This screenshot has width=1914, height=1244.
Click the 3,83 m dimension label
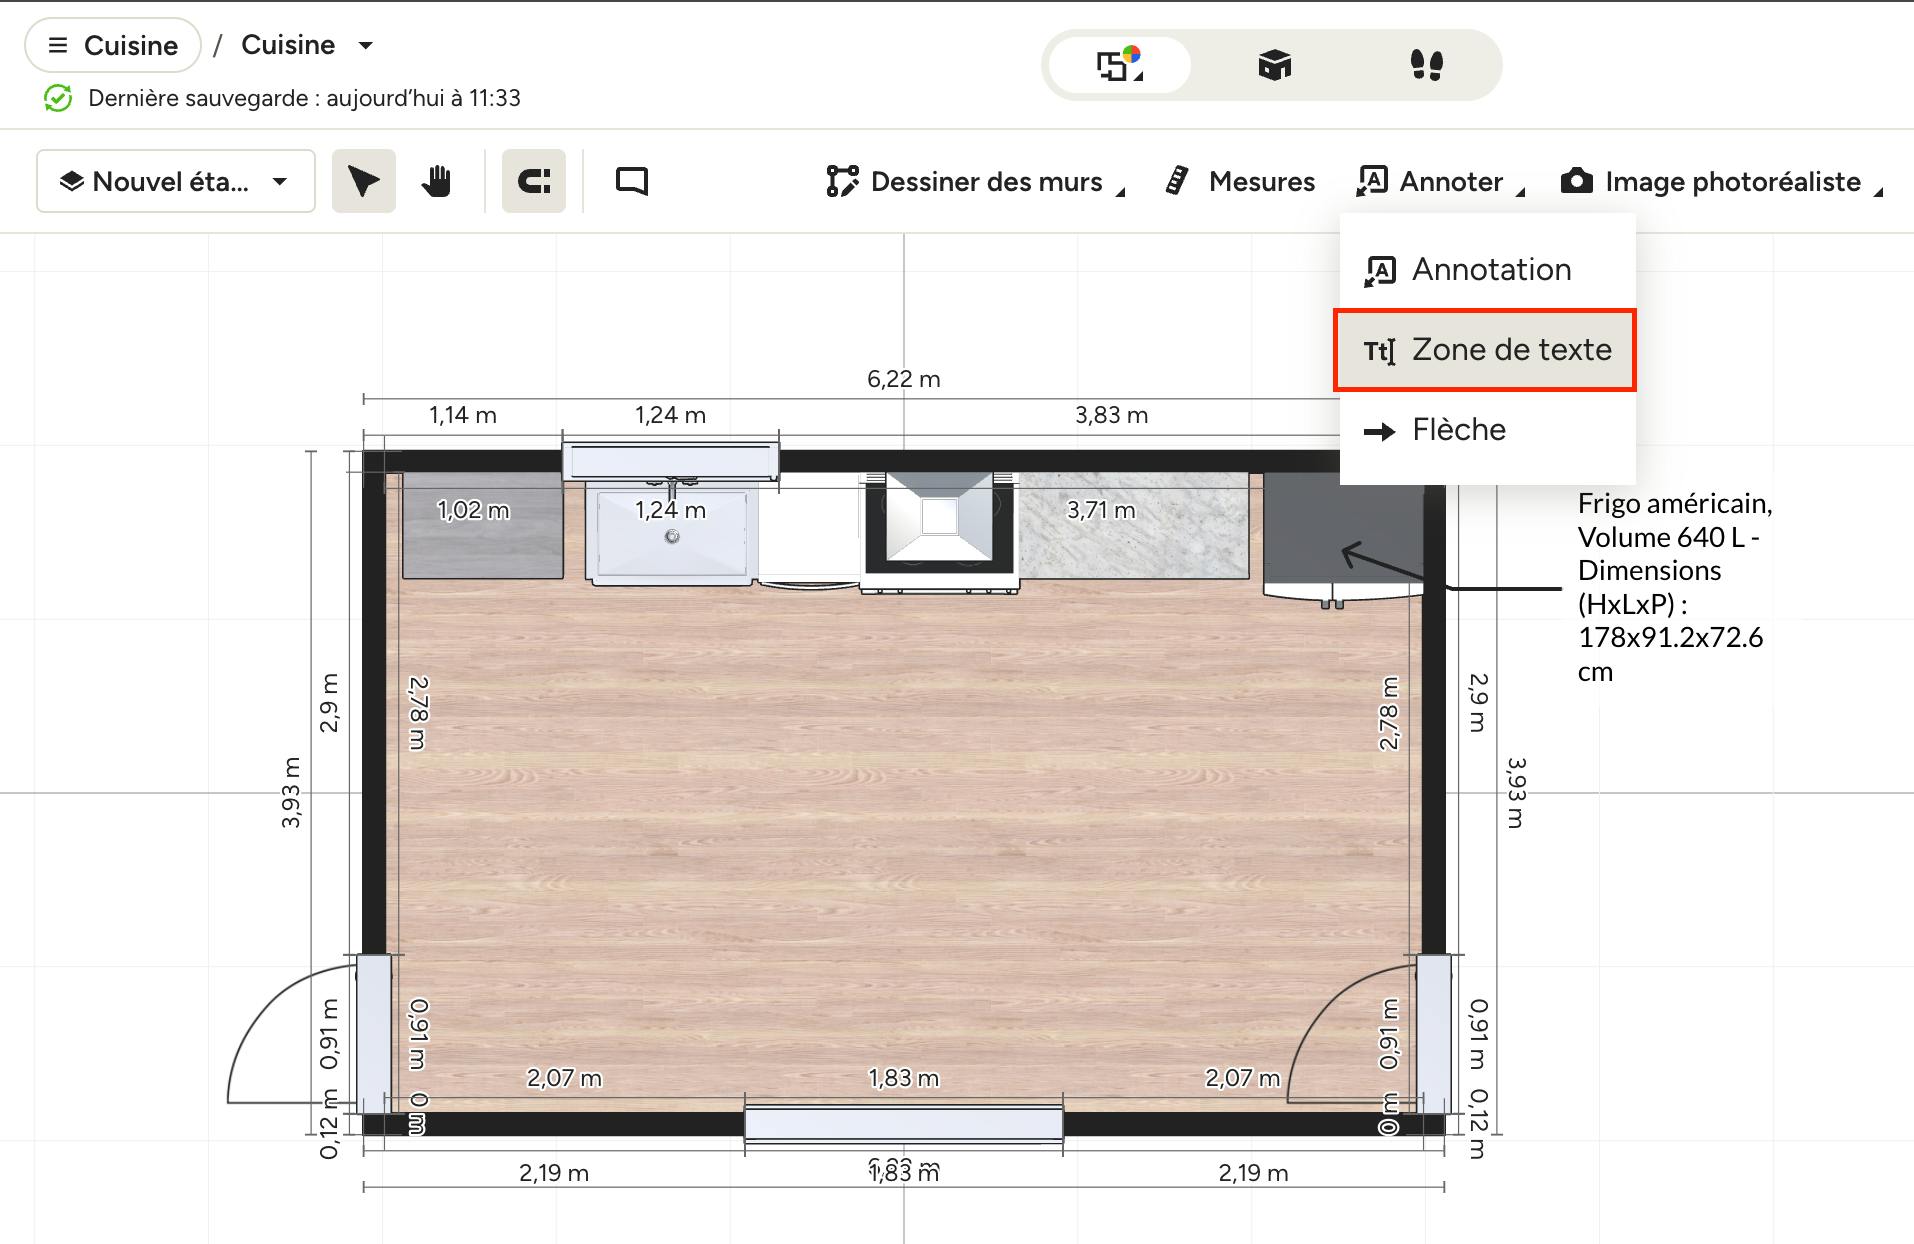(1112, 415)
